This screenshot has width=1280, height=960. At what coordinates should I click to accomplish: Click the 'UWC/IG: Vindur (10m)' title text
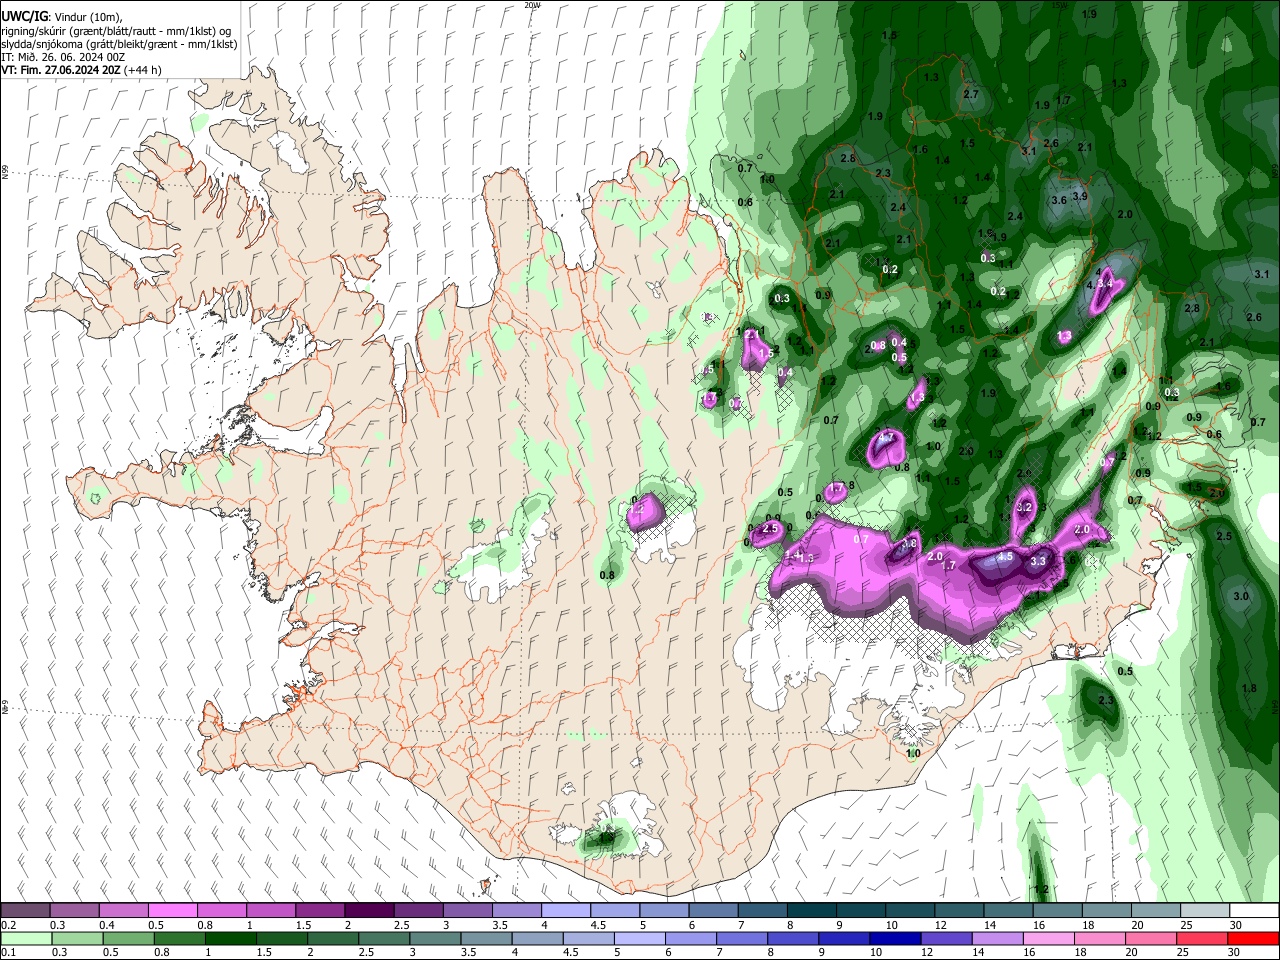click(61, 17)
